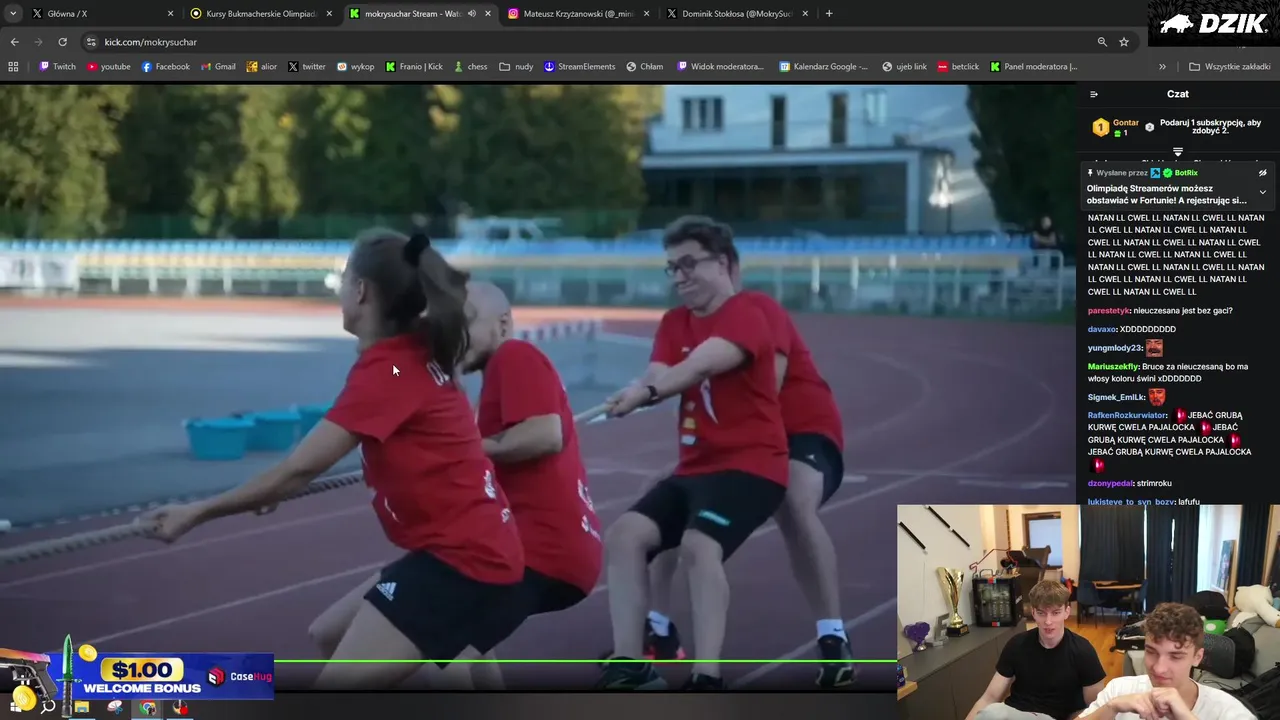Hide the pinned BotRix message
1280x720 pixels.
[x=1262, y=173]
